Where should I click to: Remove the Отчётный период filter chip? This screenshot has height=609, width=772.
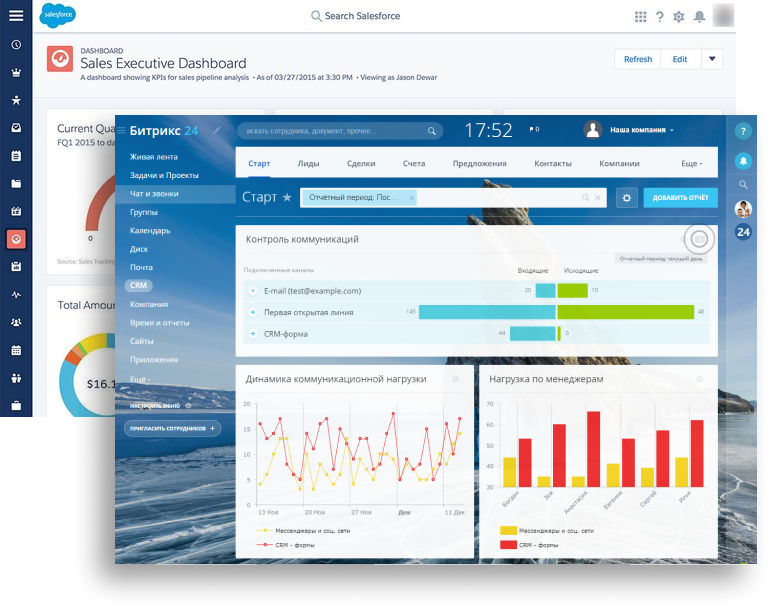(412, 198)
